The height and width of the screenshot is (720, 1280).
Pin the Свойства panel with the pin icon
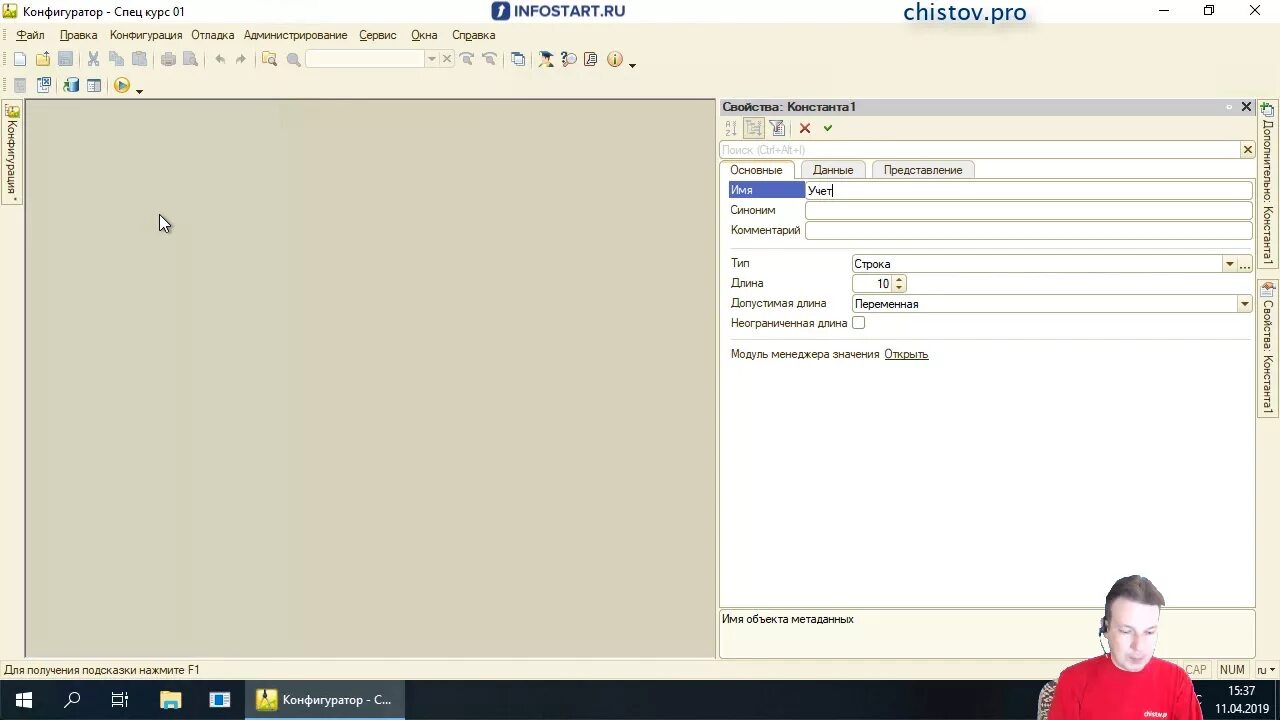tap(1229, 107)
